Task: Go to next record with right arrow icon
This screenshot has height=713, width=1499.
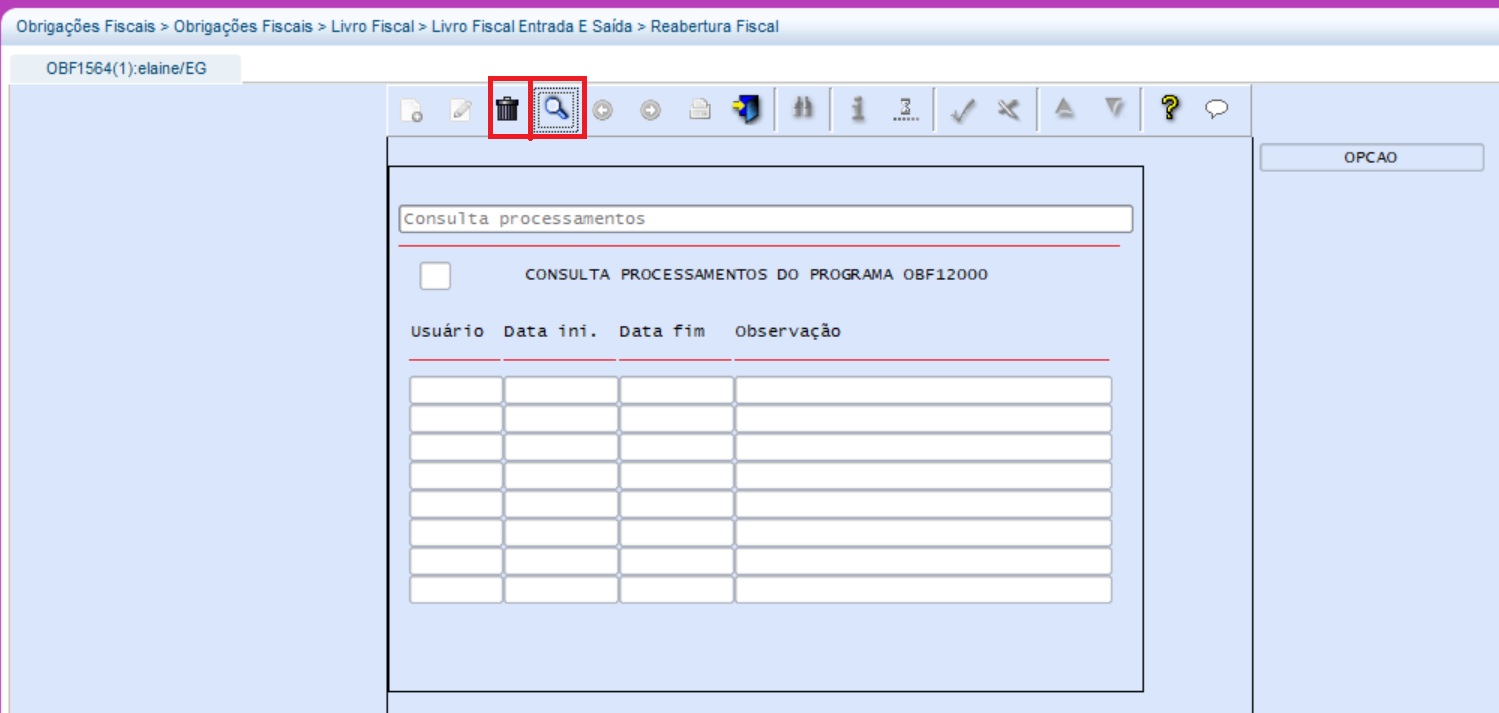Action: click(x=651, y=111)
